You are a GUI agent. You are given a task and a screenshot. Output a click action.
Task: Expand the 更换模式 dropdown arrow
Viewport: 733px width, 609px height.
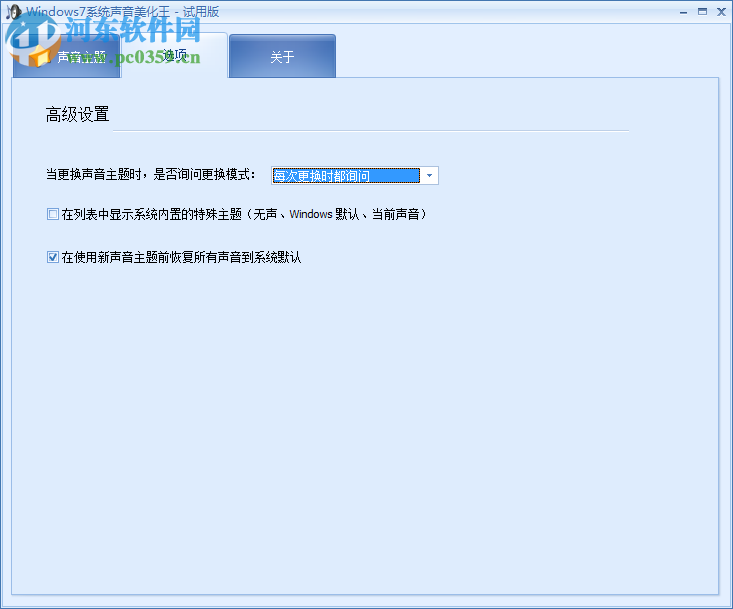point(429,176)
